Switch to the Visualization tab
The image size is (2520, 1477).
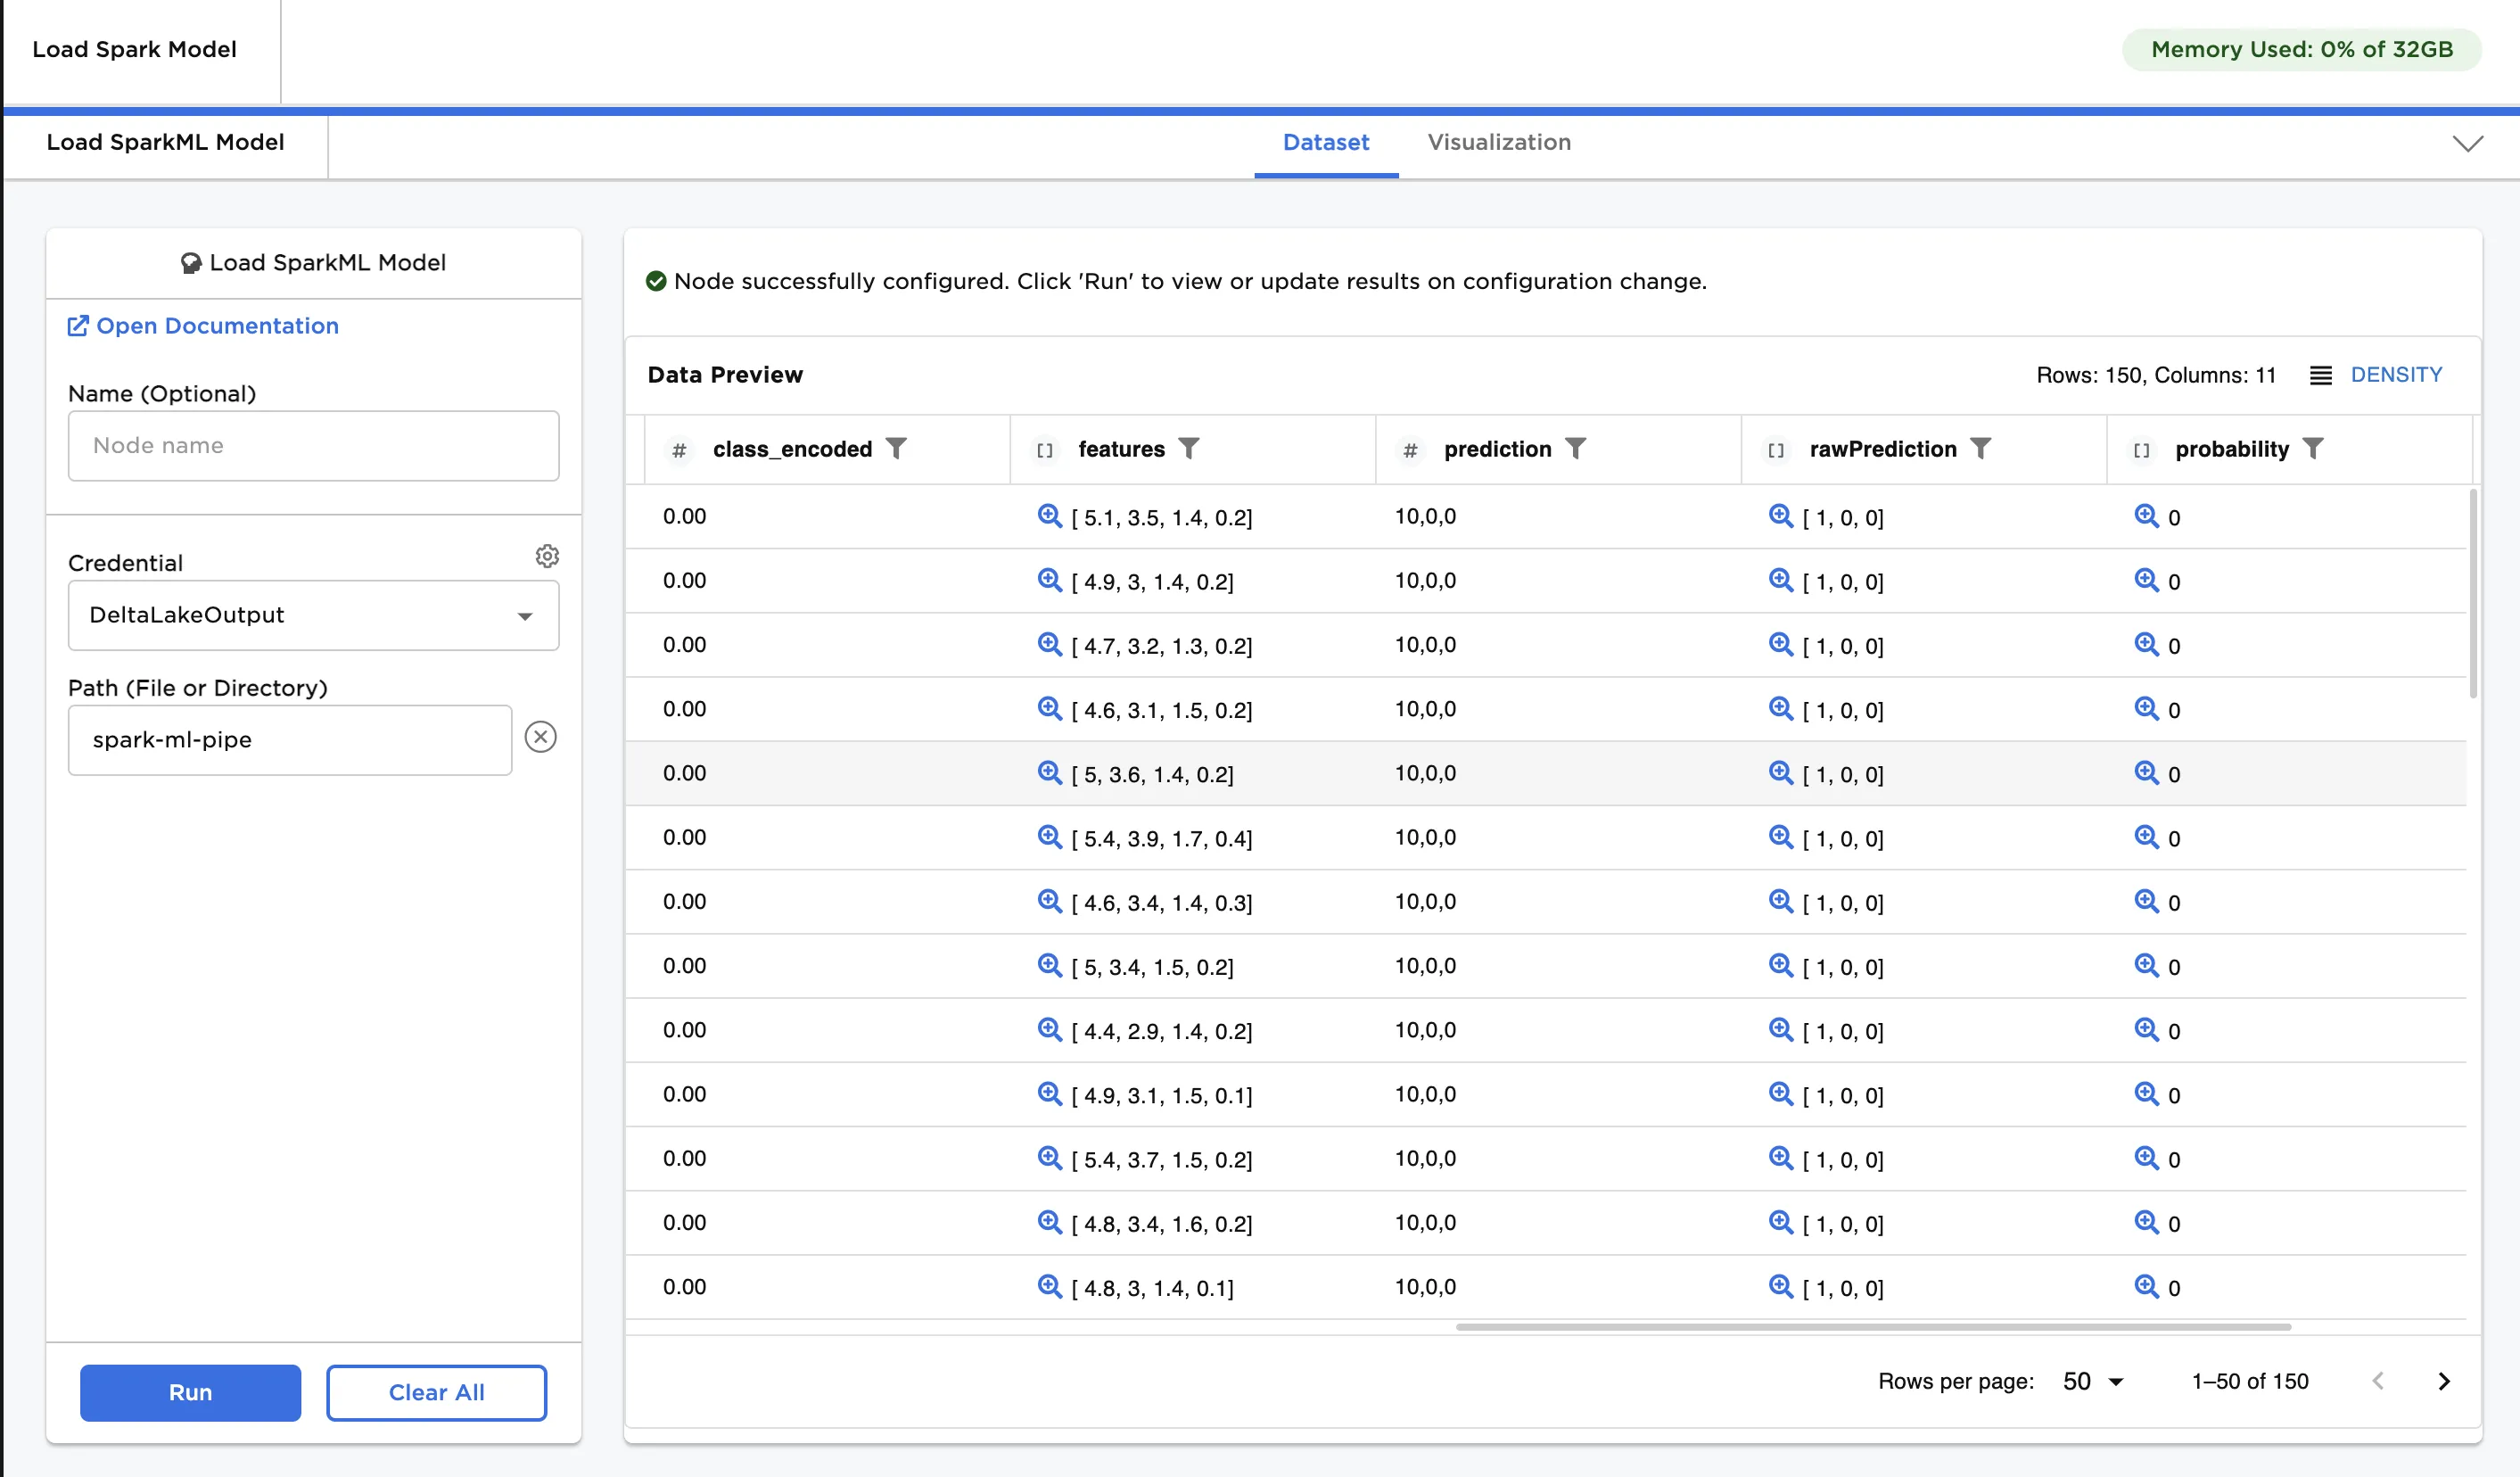coord(1498,143)
